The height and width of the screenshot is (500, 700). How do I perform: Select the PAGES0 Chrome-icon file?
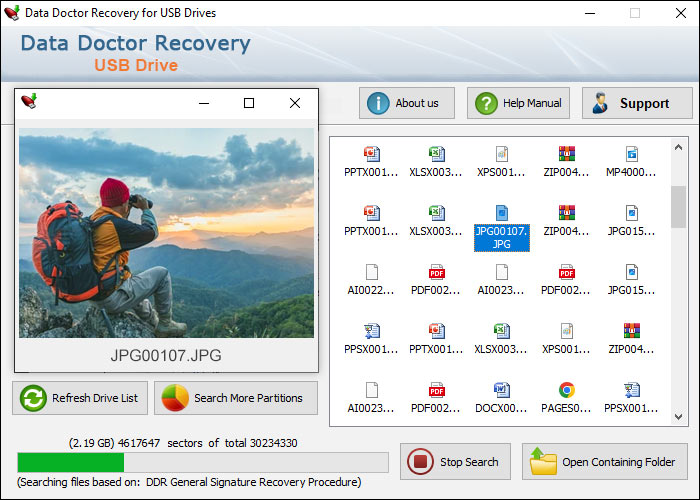pos(567,390)
